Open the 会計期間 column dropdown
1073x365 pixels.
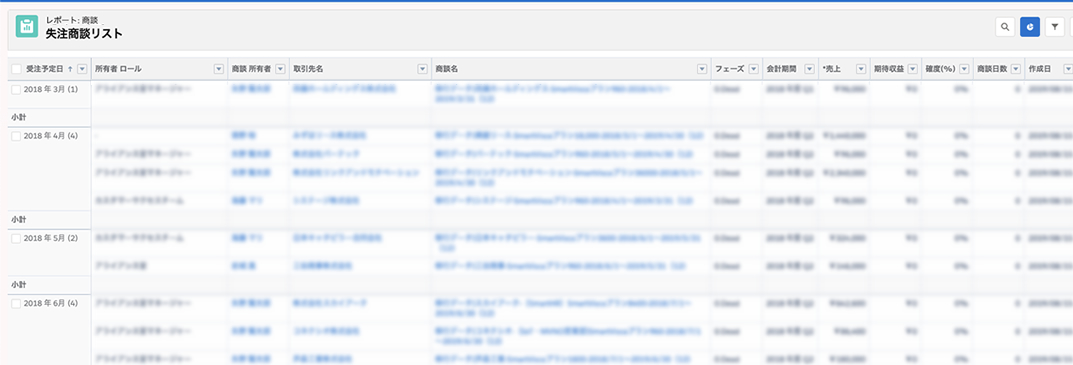809,69
